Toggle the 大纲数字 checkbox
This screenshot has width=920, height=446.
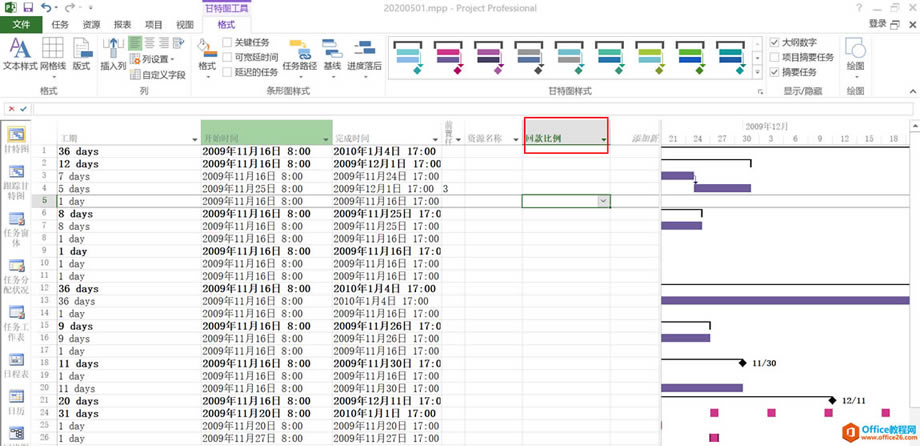click(775, 43)
